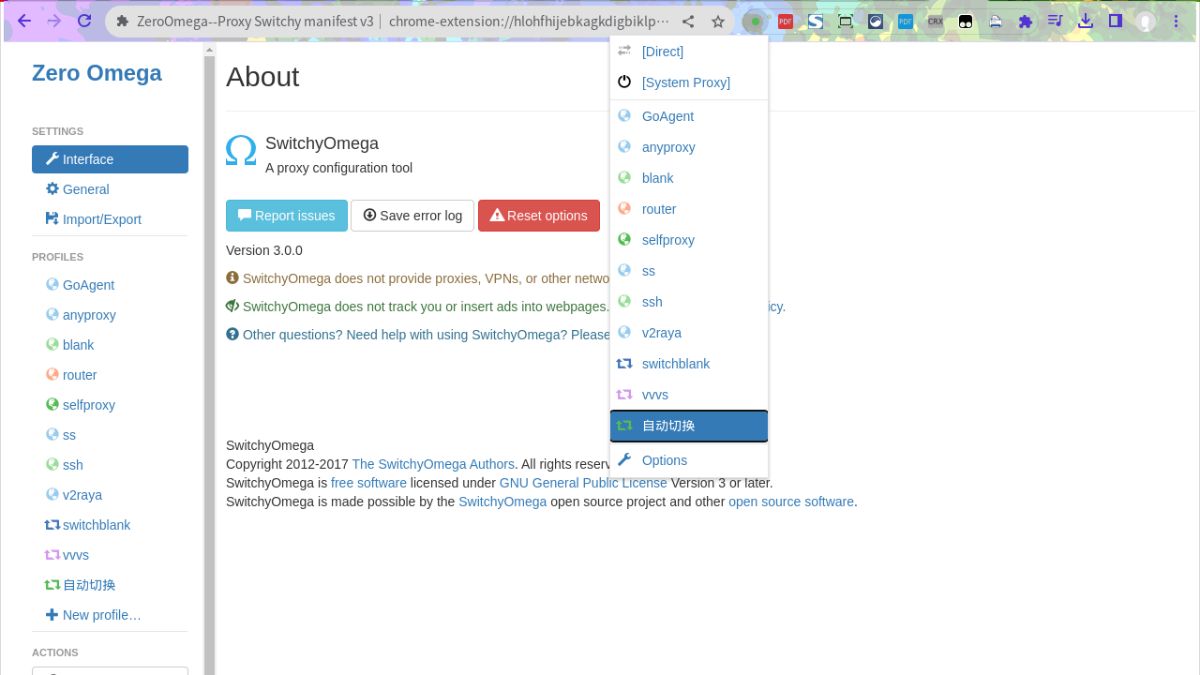Screen dimensions: 1200x675
Task: Choose v2raya in the popup menu
Action: pyautogui.click(x=689, y=333)
